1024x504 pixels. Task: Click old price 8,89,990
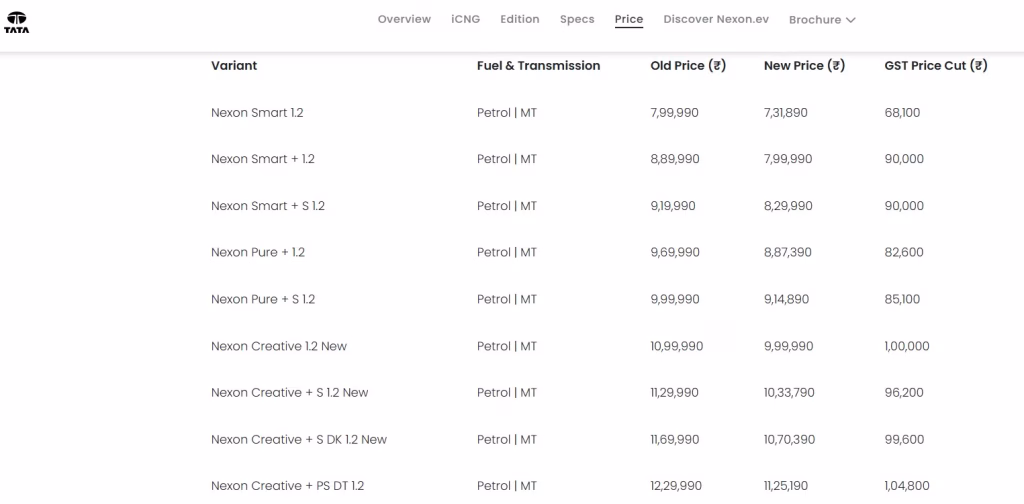(675, 159)
